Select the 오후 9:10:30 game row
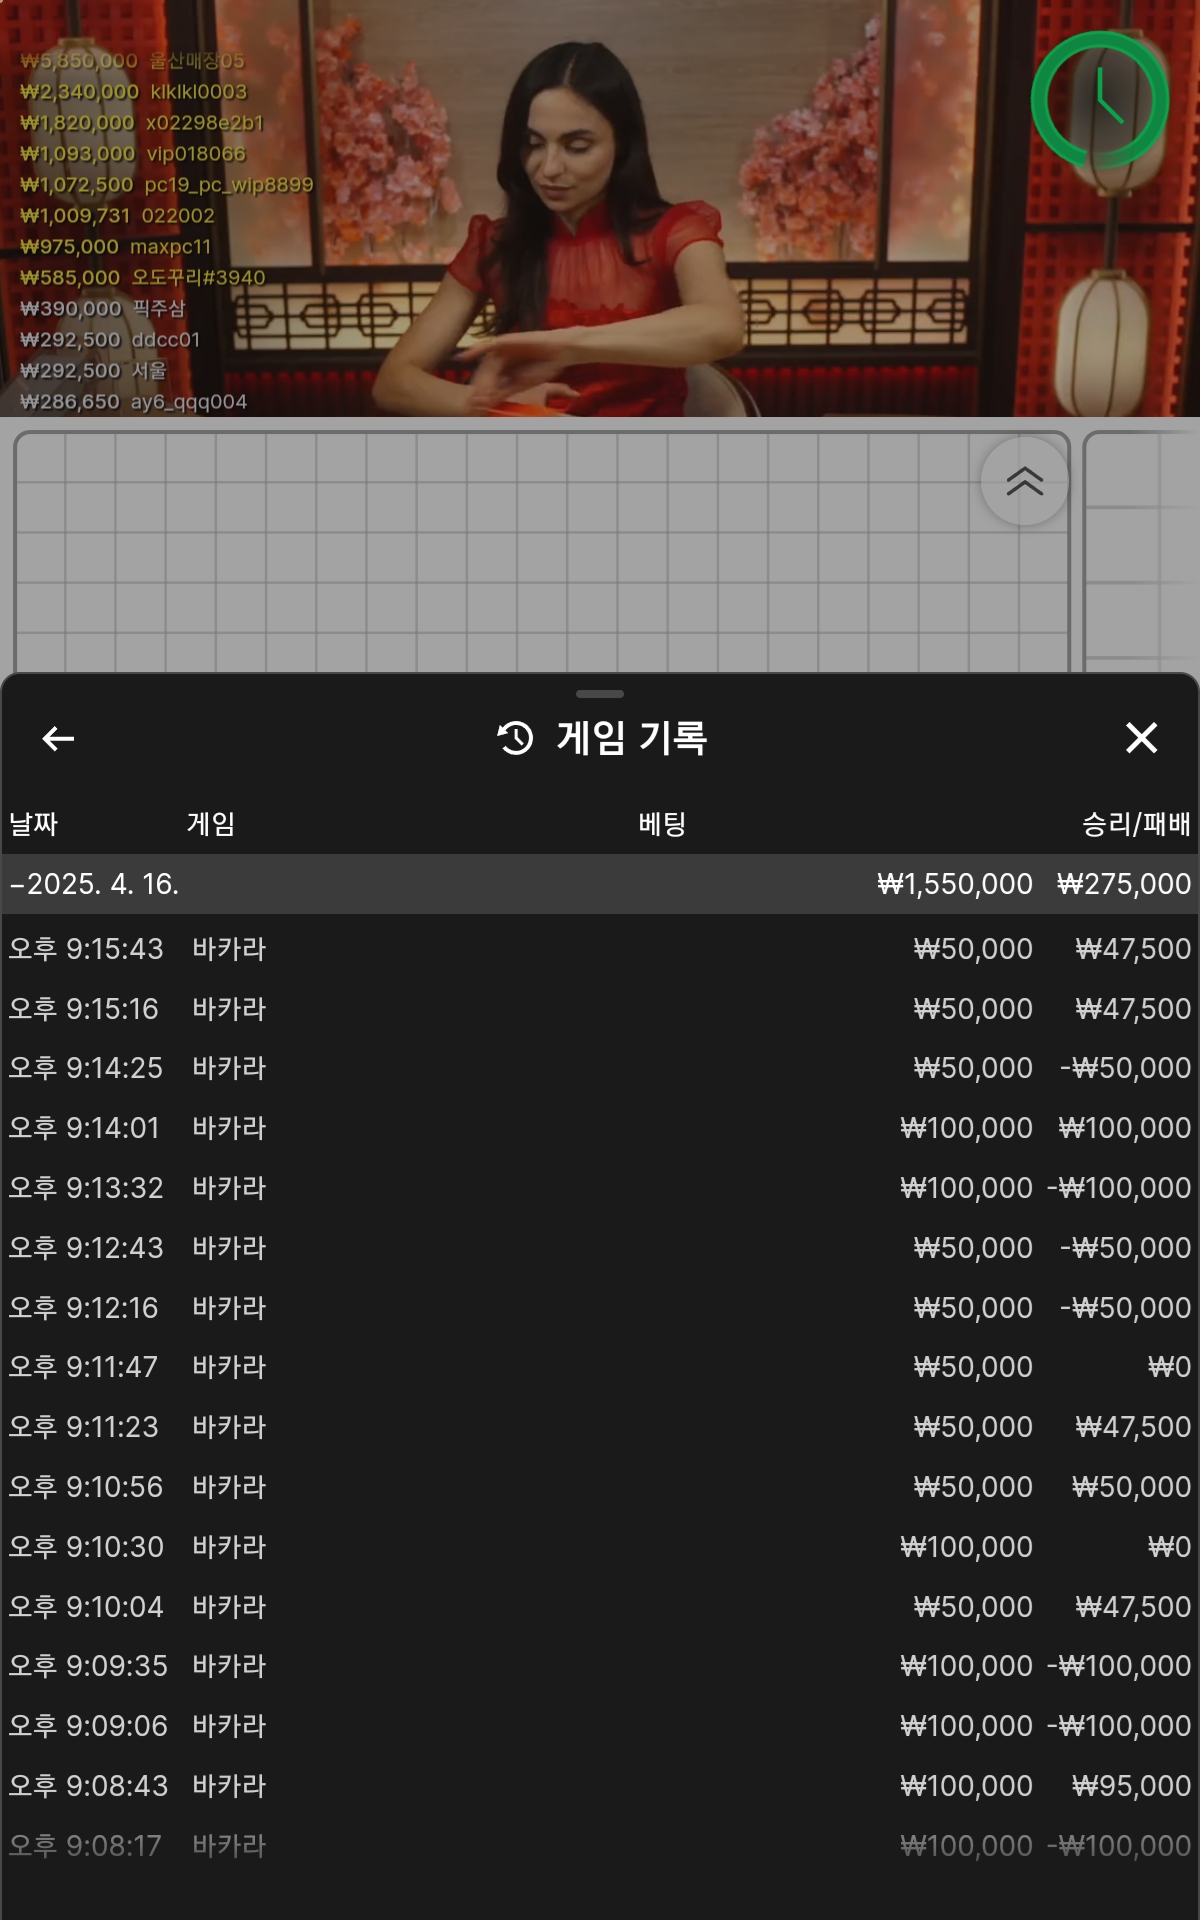This screenshot has width=1200, height=1920. pos(600,1547)
